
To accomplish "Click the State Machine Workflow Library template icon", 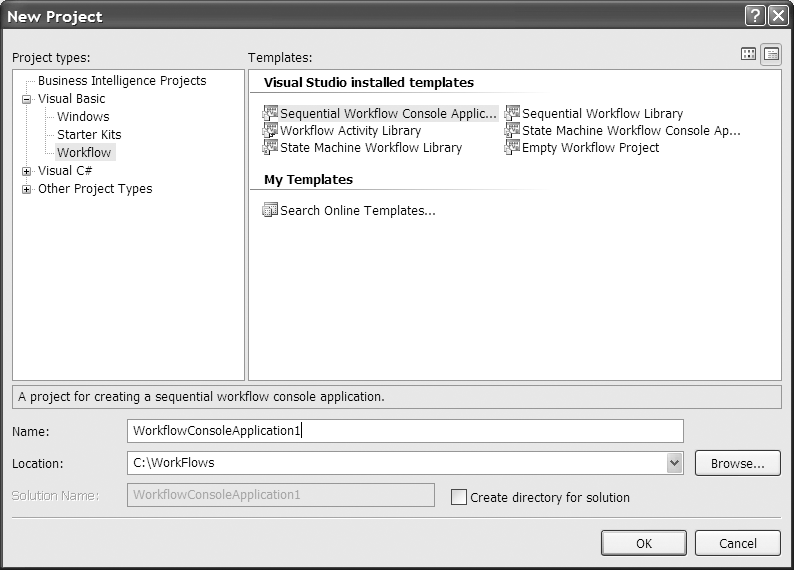I will (270, 147).
